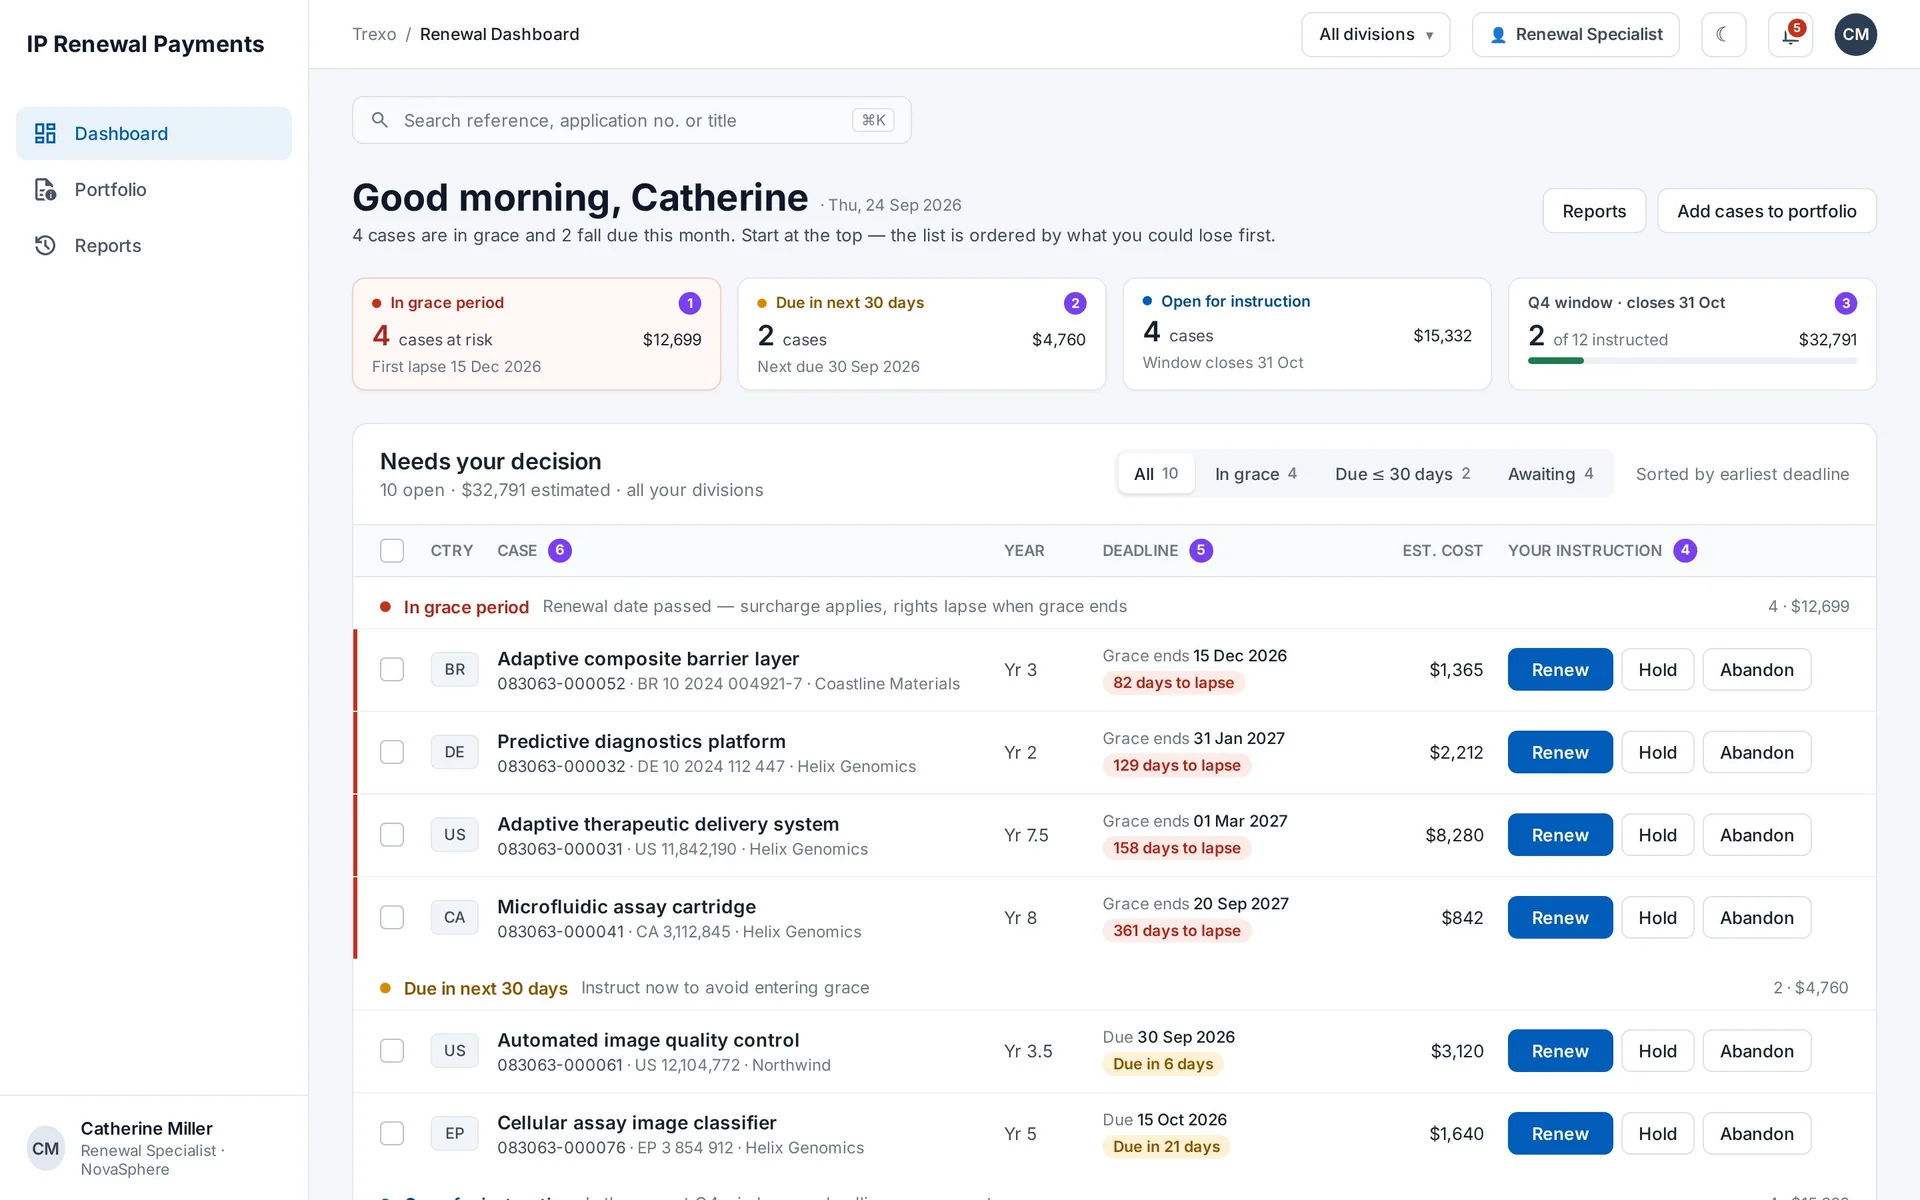This screenshot has height=1200, width=1920.
Task: Open Dashboard grid icon in sidebar
Action: (x=45, y=133)
